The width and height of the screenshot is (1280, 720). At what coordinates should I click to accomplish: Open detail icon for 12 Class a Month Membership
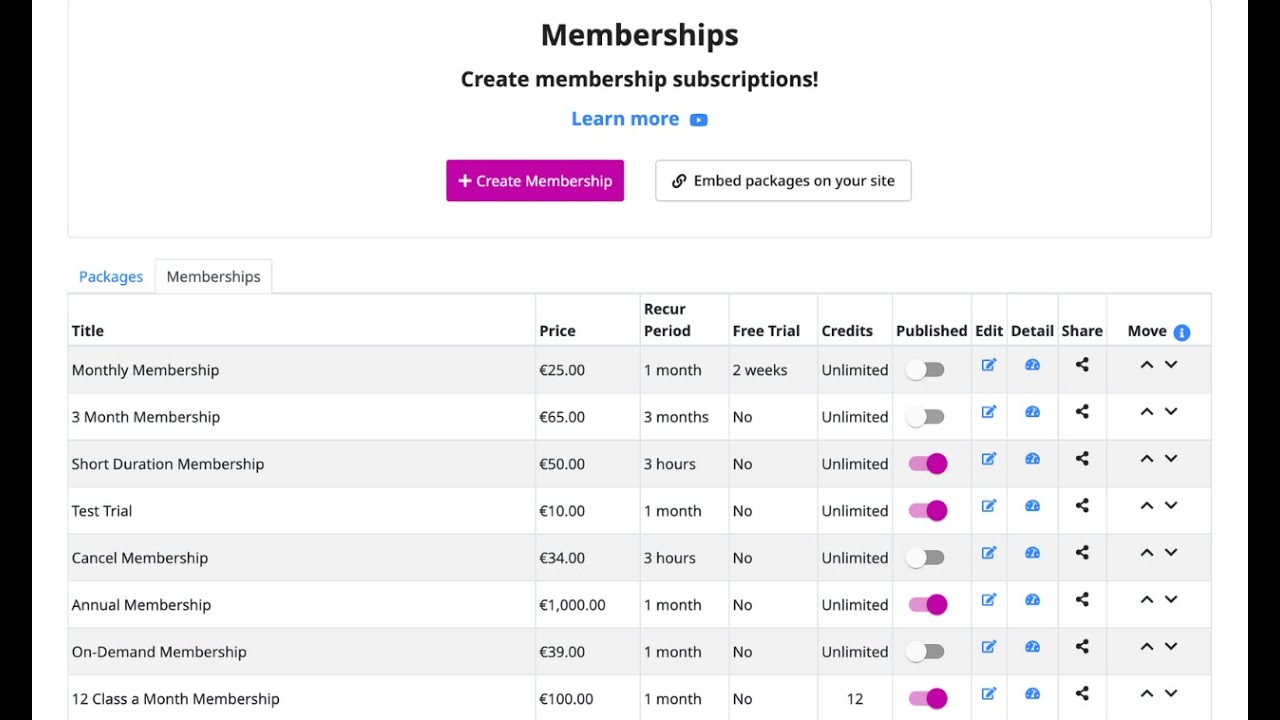pyautogui.click(x=1033, y=694)
